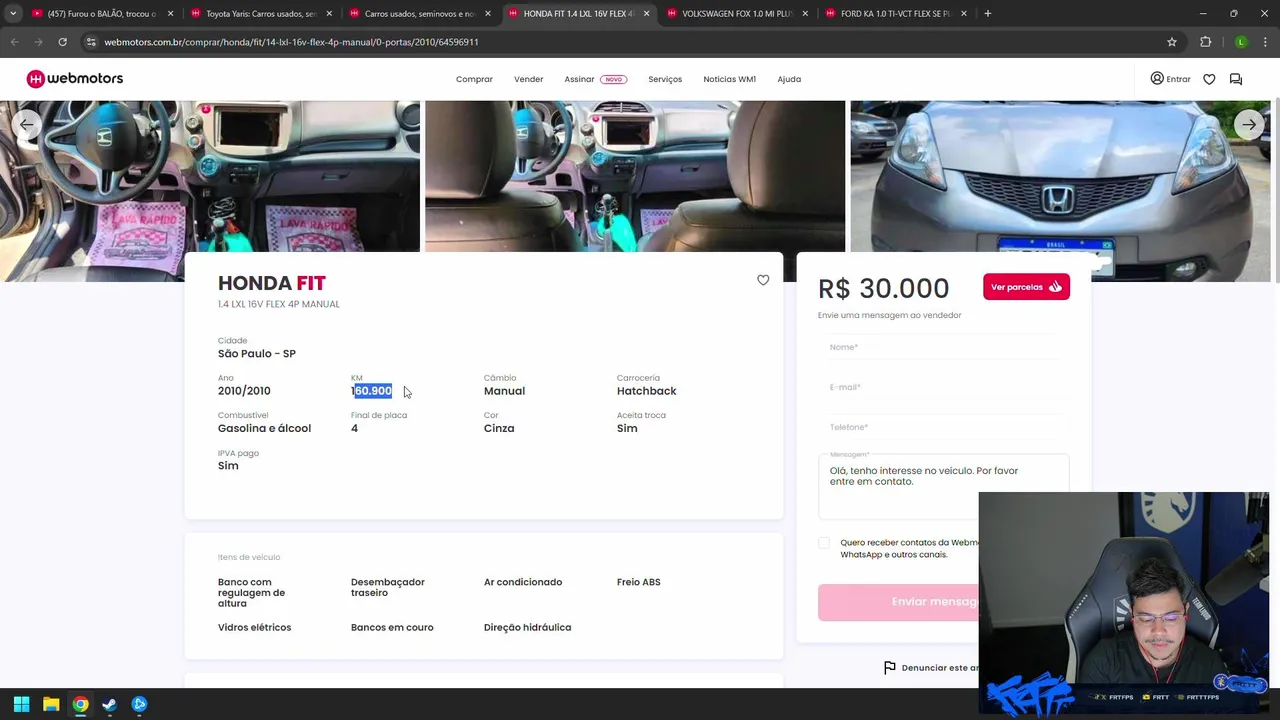
Task: Close the Toyota Yaris tab
Action: pyautogui.click(x=329, y=14)
